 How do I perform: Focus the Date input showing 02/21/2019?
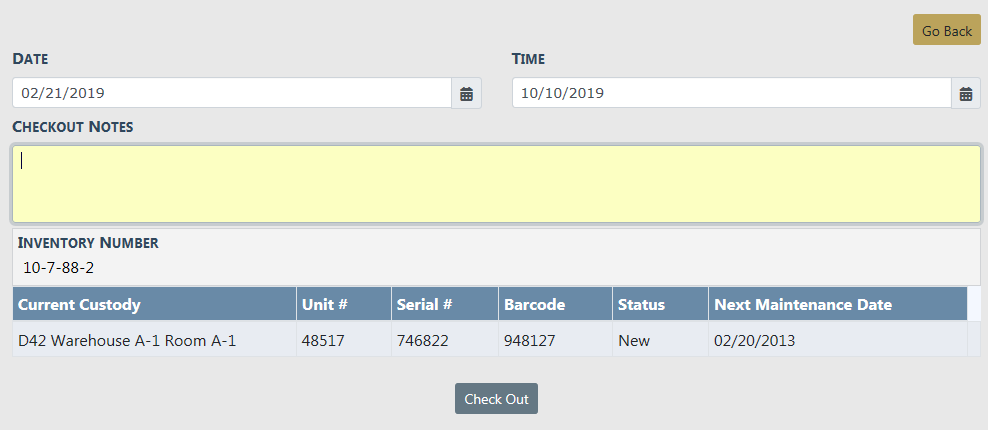point(231,93)
